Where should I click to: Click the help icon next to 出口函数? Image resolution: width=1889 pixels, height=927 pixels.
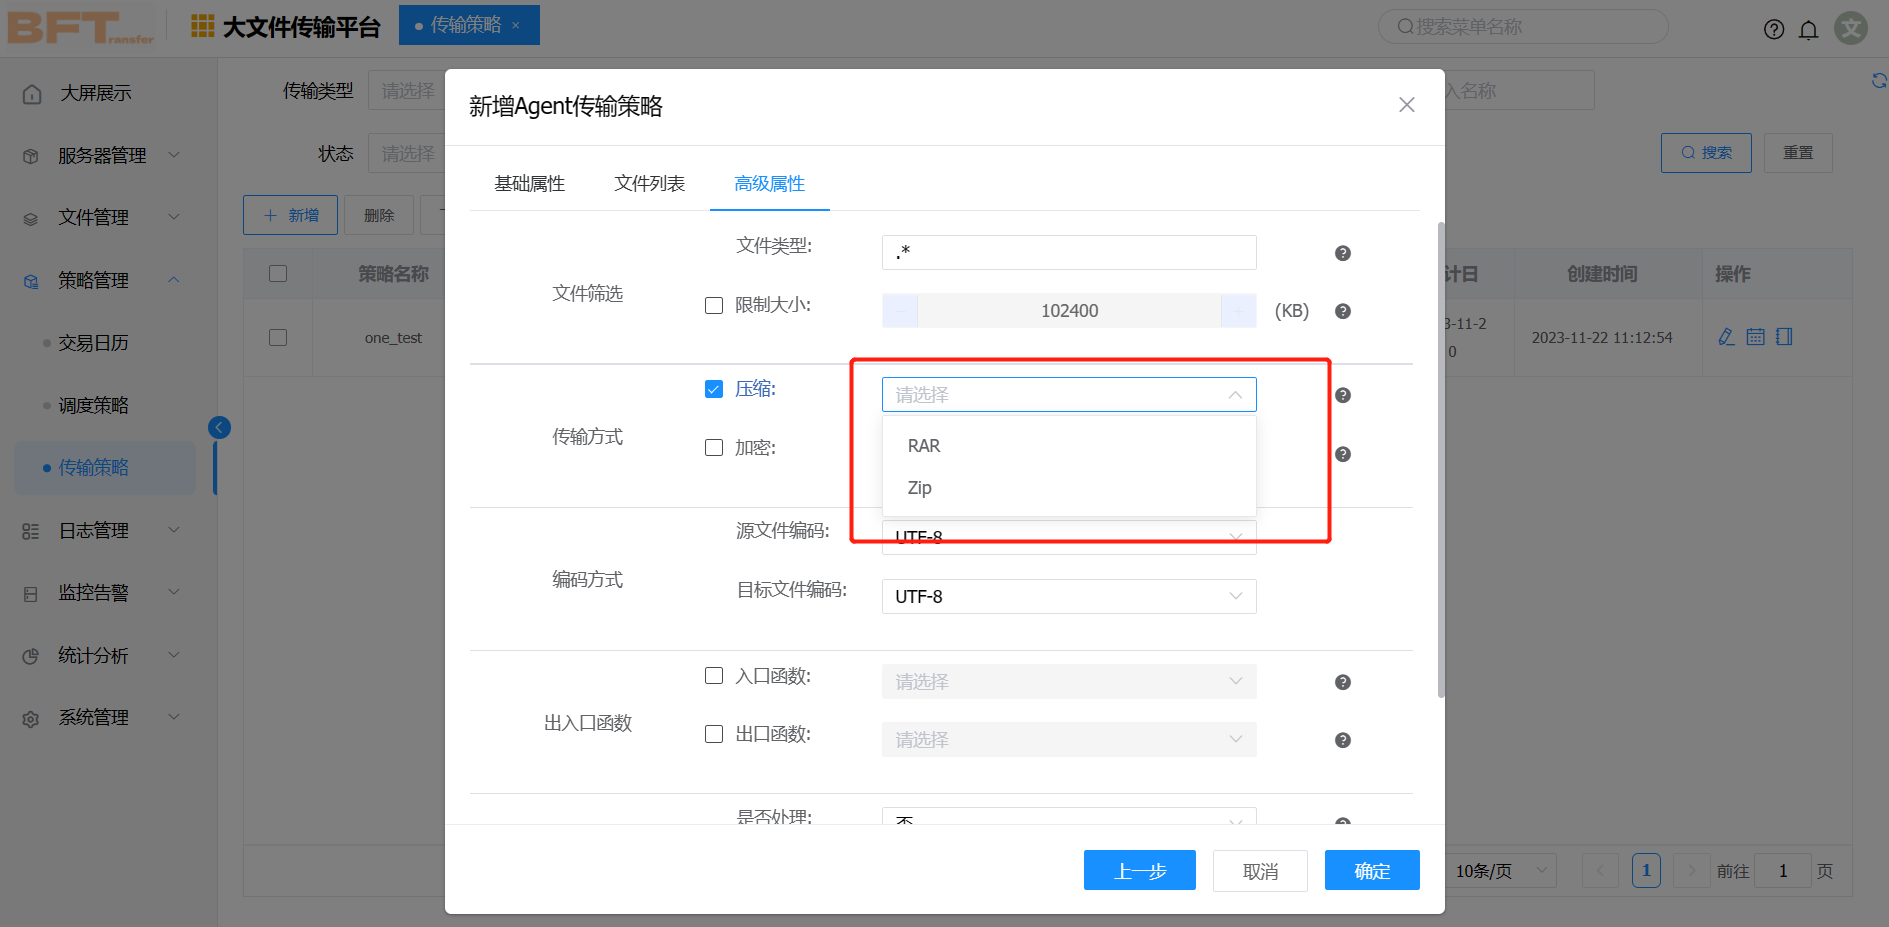(x=1342, y=740)
